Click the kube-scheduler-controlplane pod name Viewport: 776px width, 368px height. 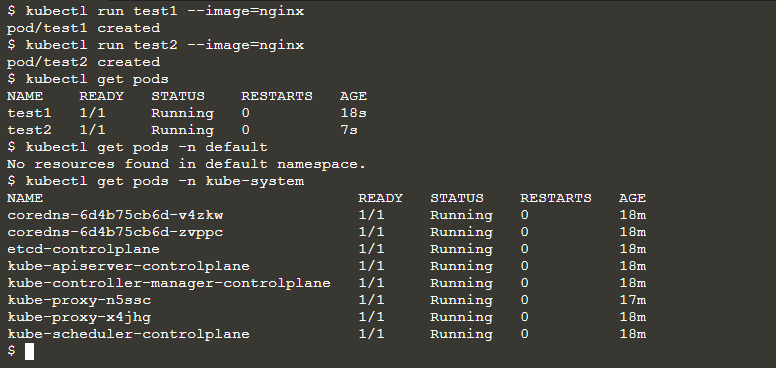(128, 334)
